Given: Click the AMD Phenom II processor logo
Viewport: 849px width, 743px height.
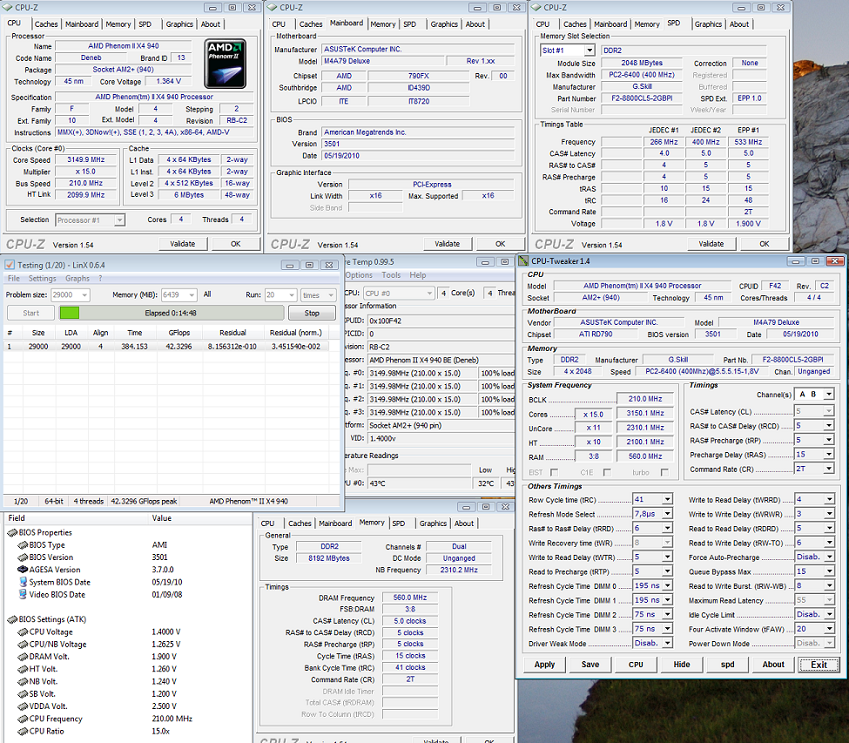Looking at the screenshot, I should (225, 63).
